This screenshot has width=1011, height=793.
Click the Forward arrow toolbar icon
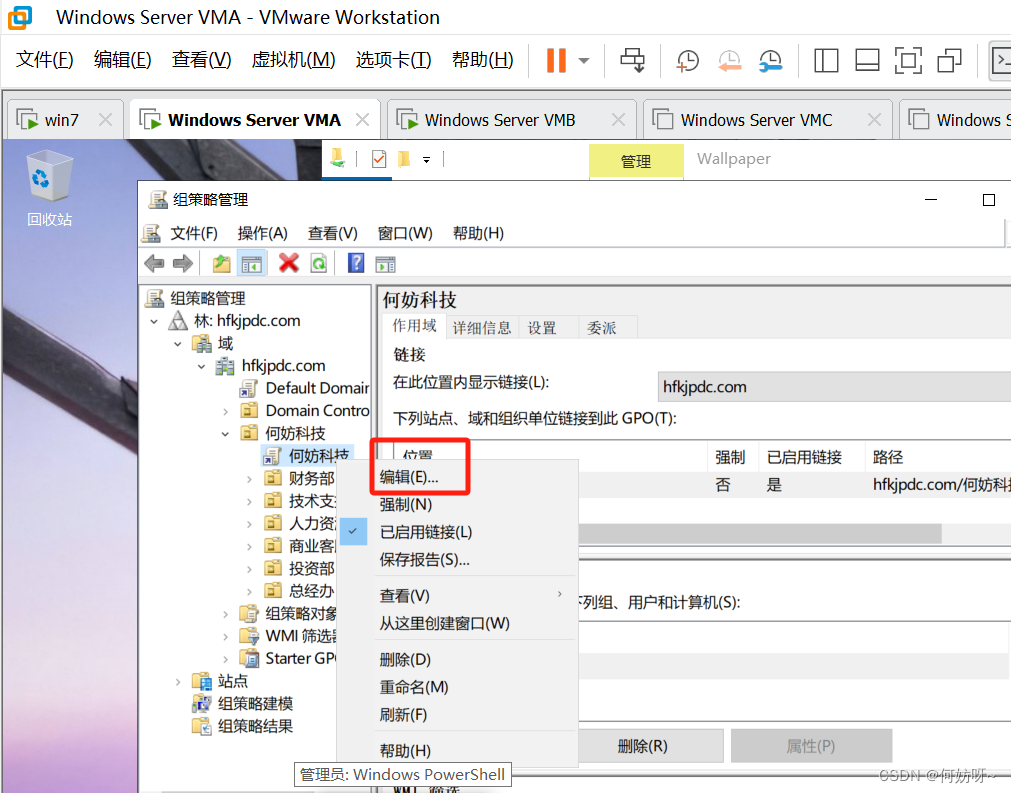(183, 263)
